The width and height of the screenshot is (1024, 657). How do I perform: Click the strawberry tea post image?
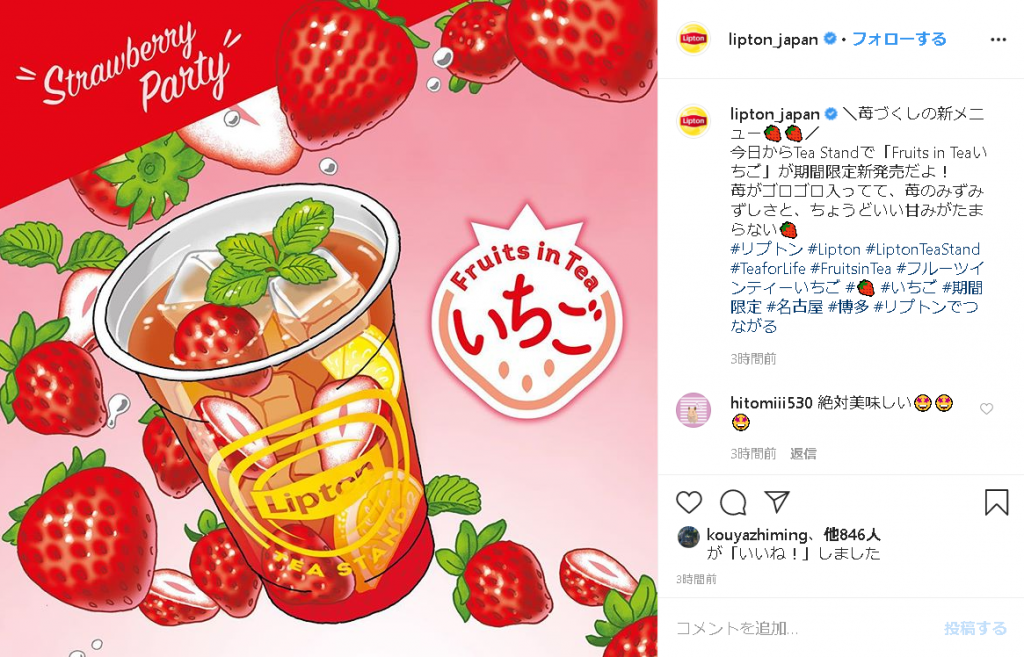328,328
